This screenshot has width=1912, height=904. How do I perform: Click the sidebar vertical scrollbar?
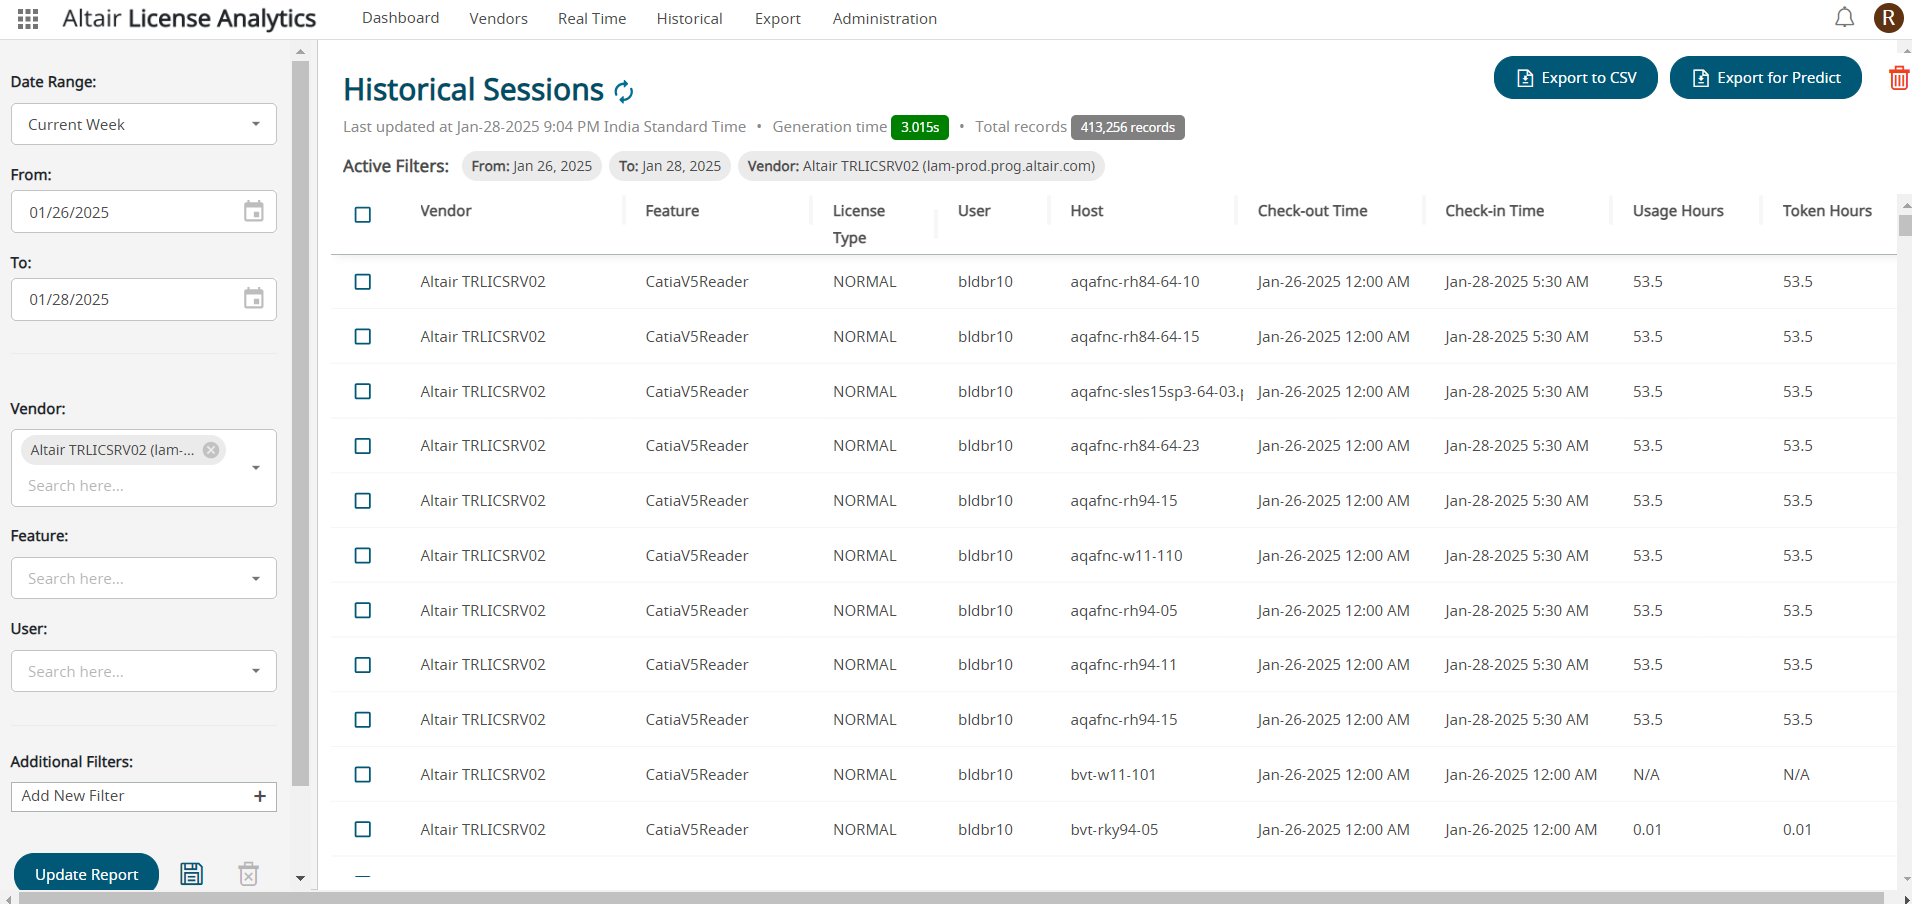click(x=300, y=424)
